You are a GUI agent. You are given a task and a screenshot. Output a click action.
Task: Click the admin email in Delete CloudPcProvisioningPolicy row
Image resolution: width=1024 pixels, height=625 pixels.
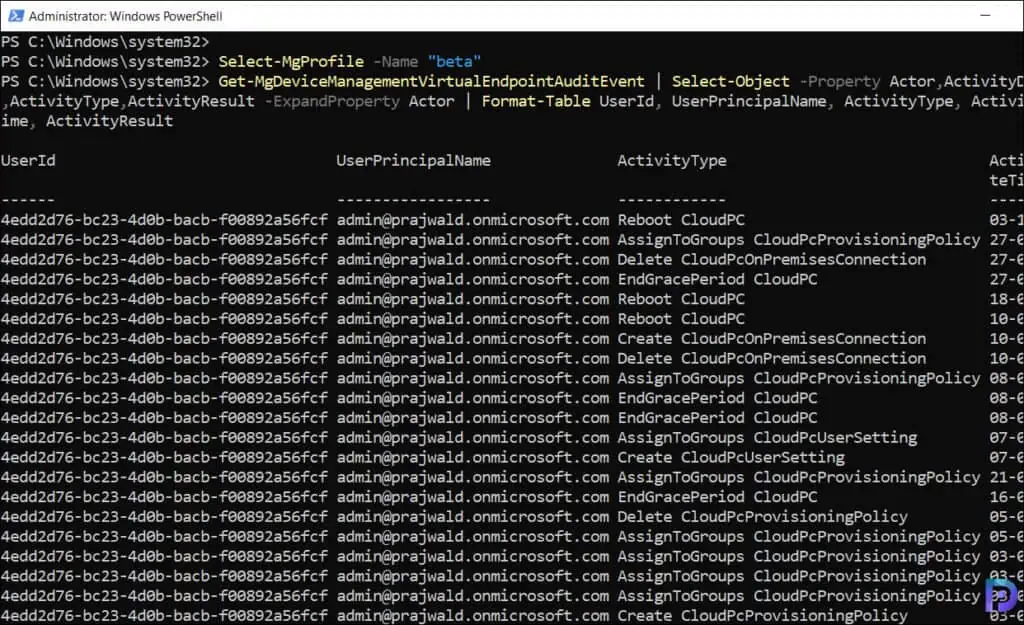(473, 517)
